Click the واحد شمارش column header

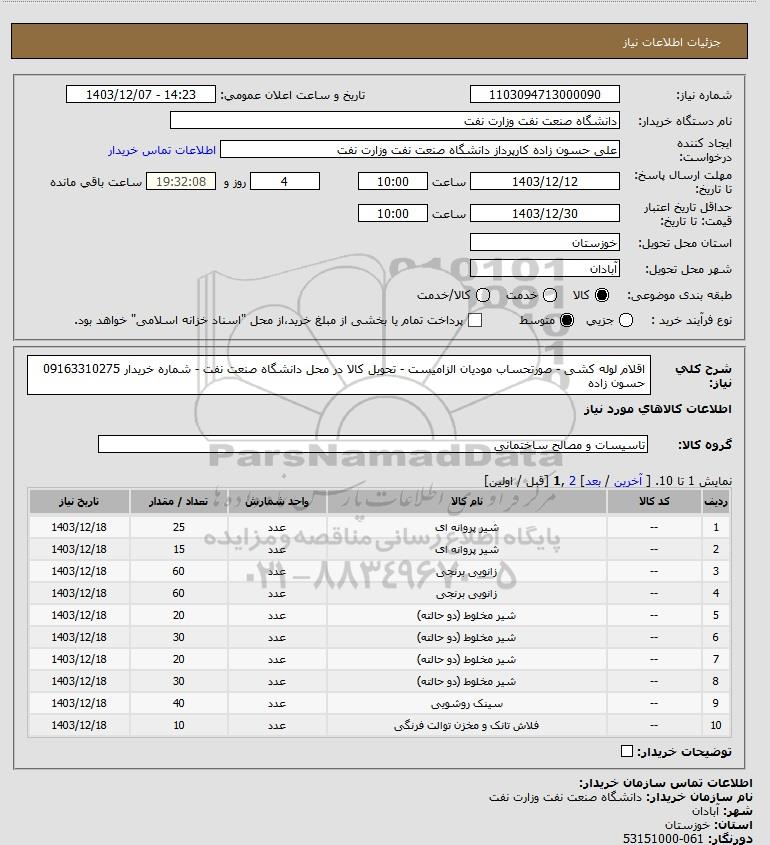click(x=277, y=501)
